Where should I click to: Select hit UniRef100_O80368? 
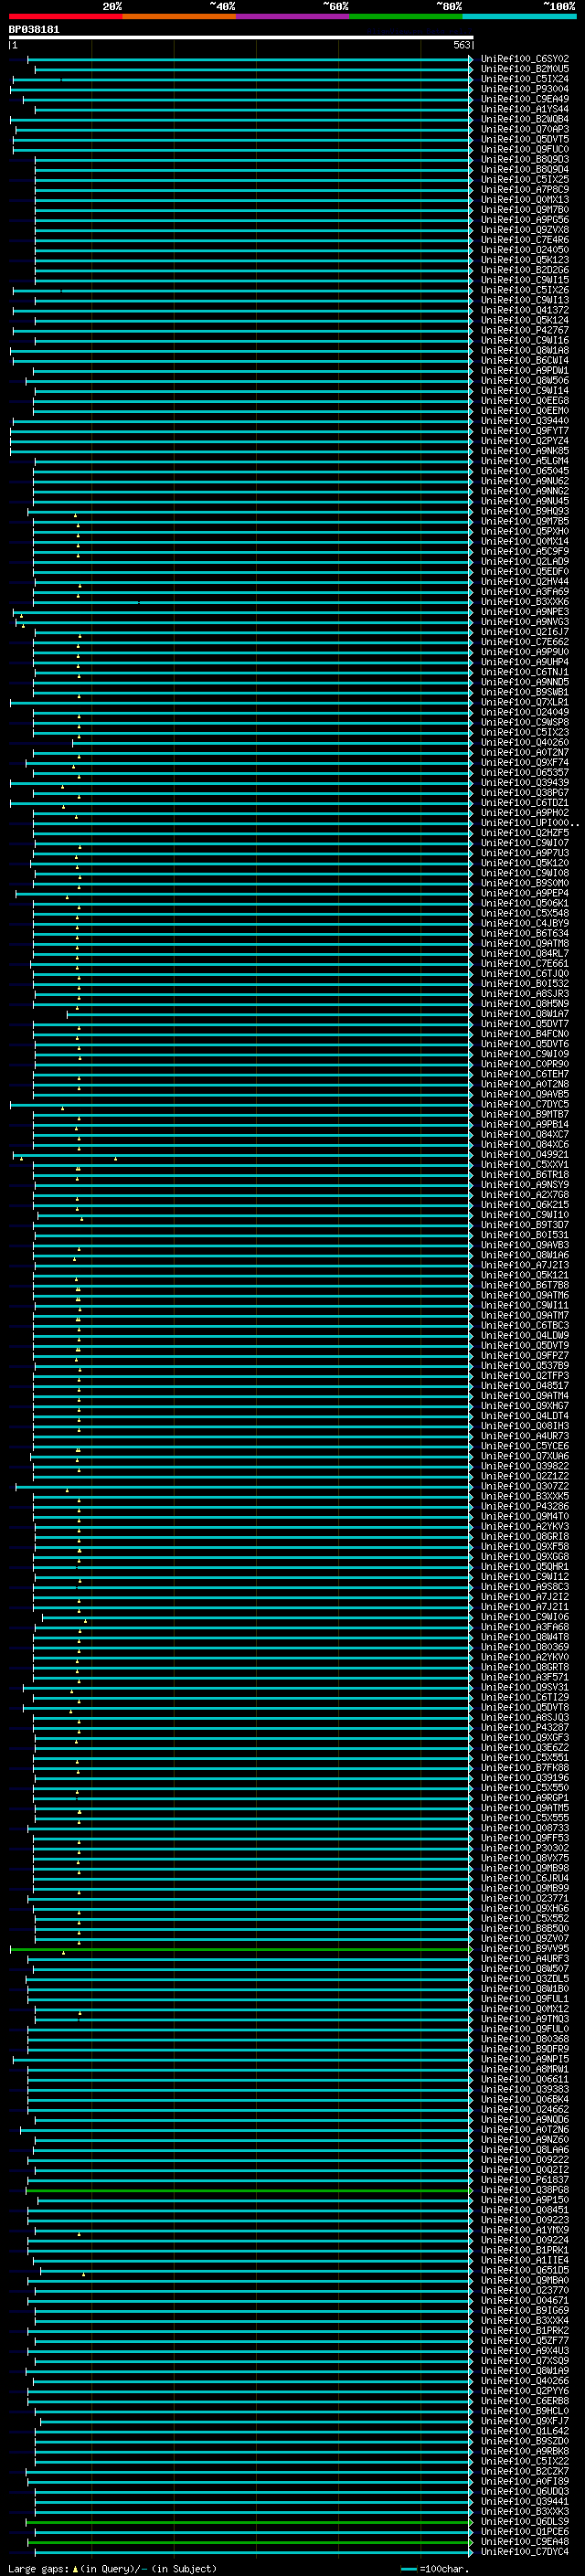(x=525, y=2039)
